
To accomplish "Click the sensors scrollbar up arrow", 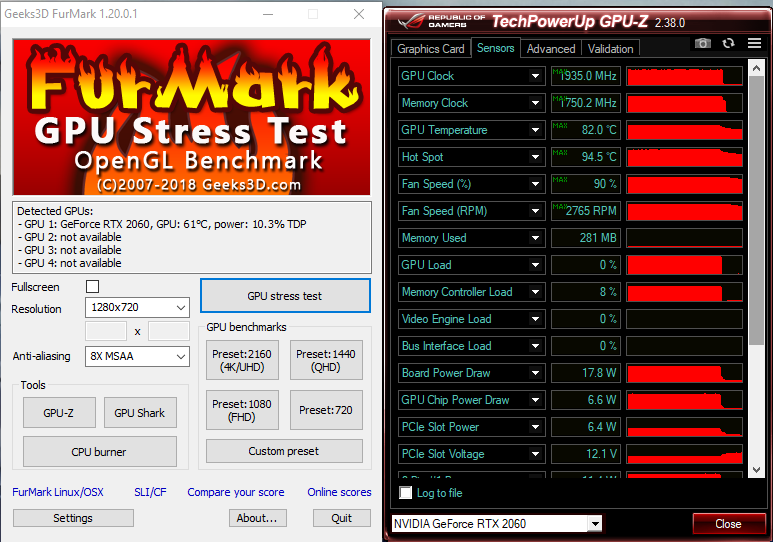I will (x=756, y=68).
